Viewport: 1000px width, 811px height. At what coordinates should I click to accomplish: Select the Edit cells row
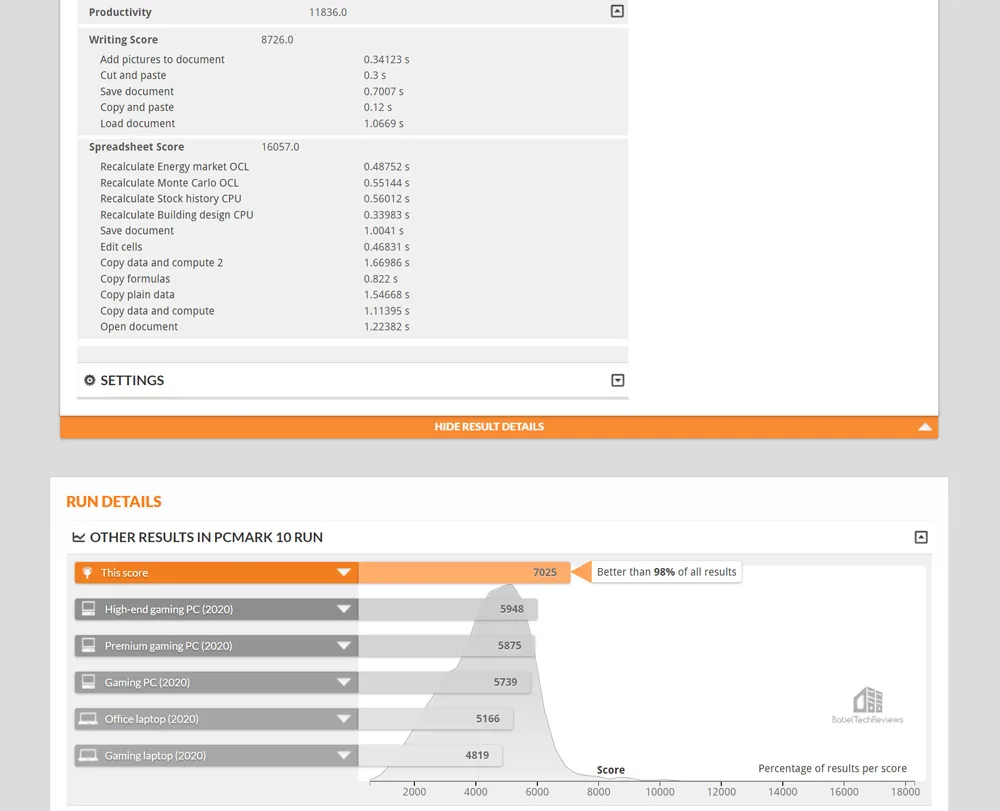[x=353, y=247]
